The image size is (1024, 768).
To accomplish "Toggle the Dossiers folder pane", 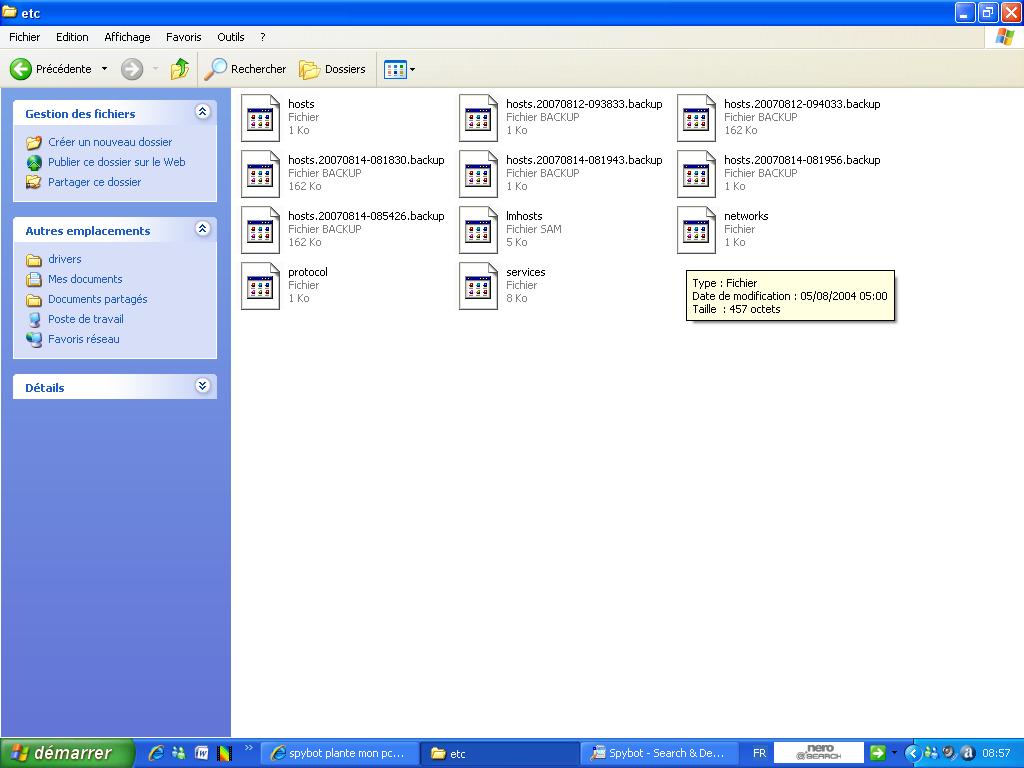I will tap(333, 69).
